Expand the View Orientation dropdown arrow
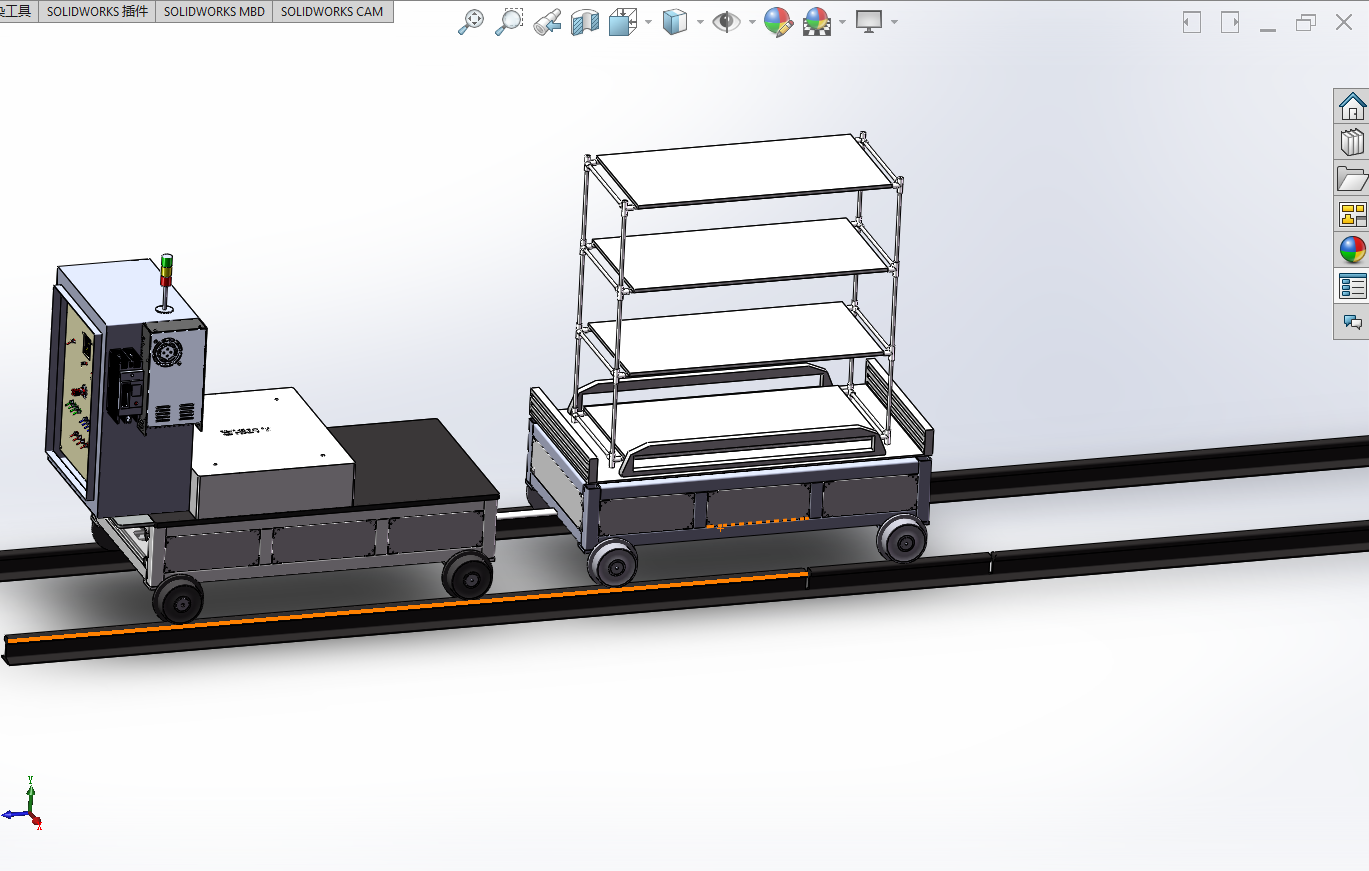This screenshot has height=871, width=1369. click(x=649, y=22)
